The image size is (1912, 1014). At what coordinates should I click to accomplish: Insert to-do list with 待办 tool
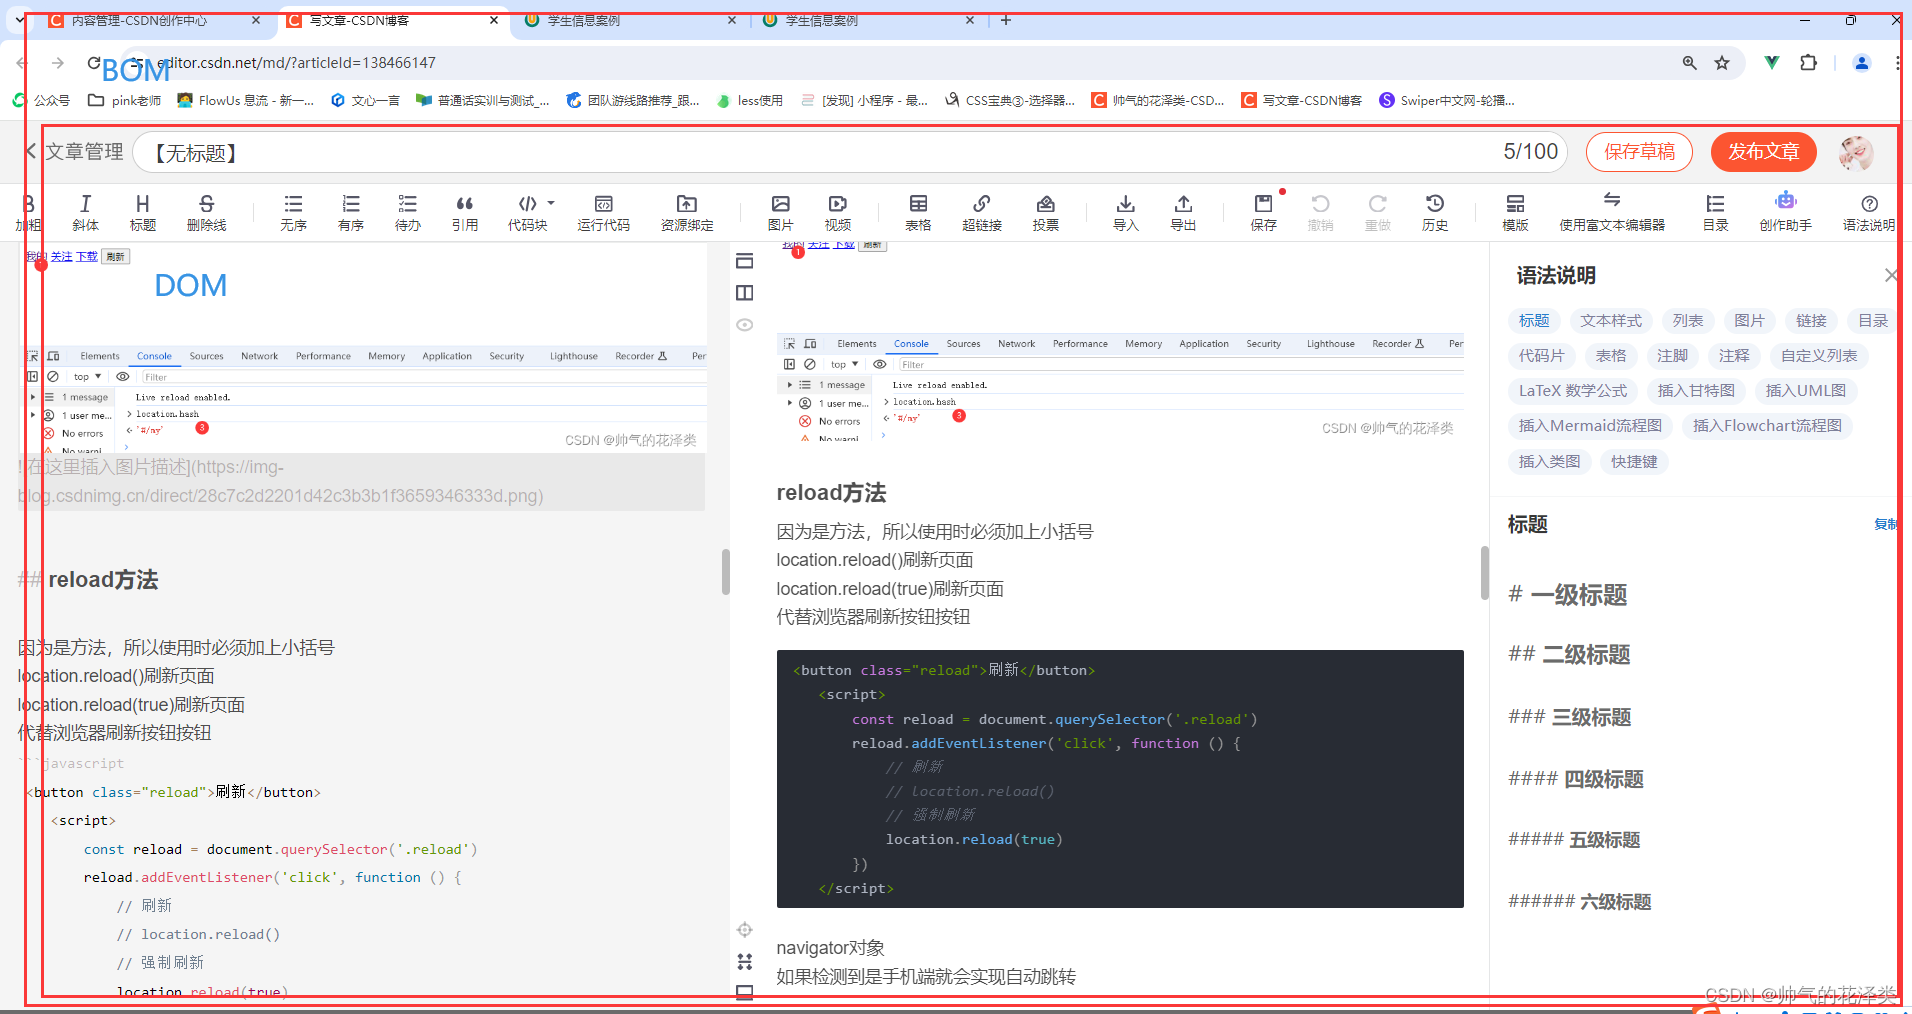coord(408,213)
